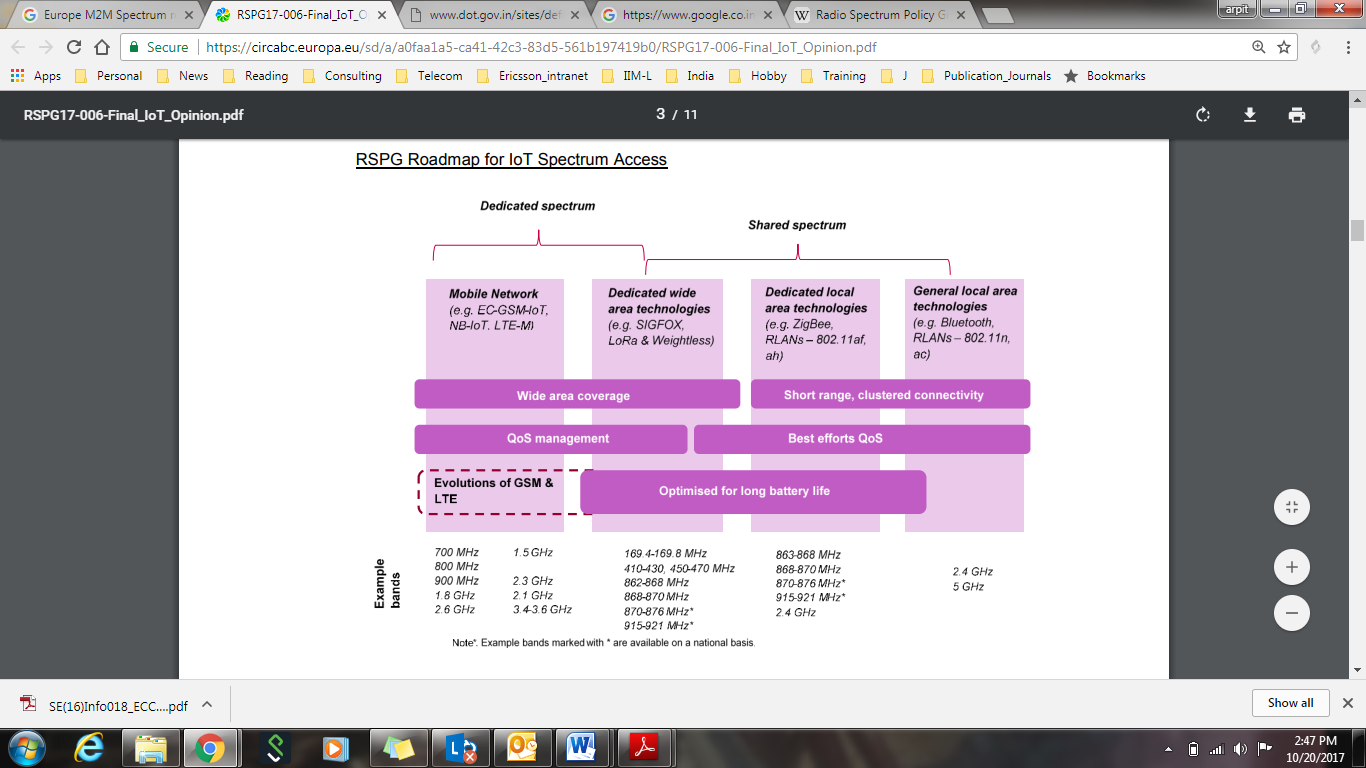Click the fit to page button
The image size is (1366, 768).
tap(1291, 507)
